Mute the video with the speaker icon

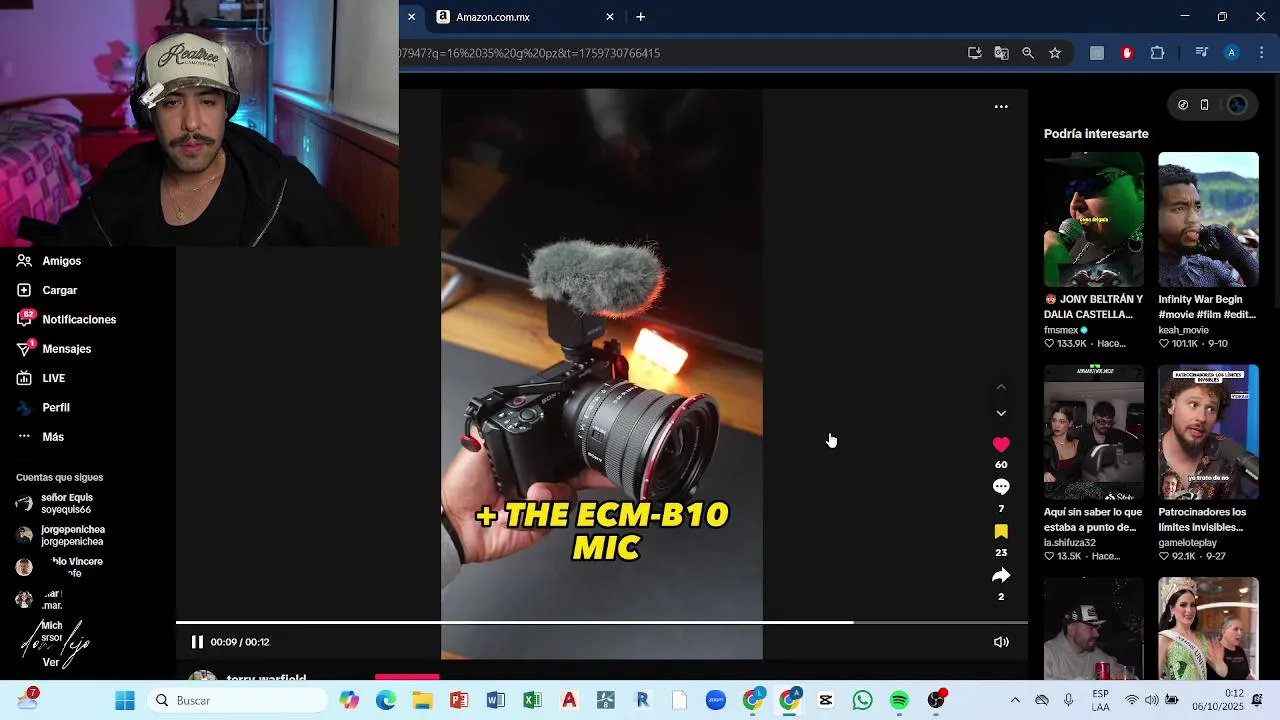pos(1001,642)
